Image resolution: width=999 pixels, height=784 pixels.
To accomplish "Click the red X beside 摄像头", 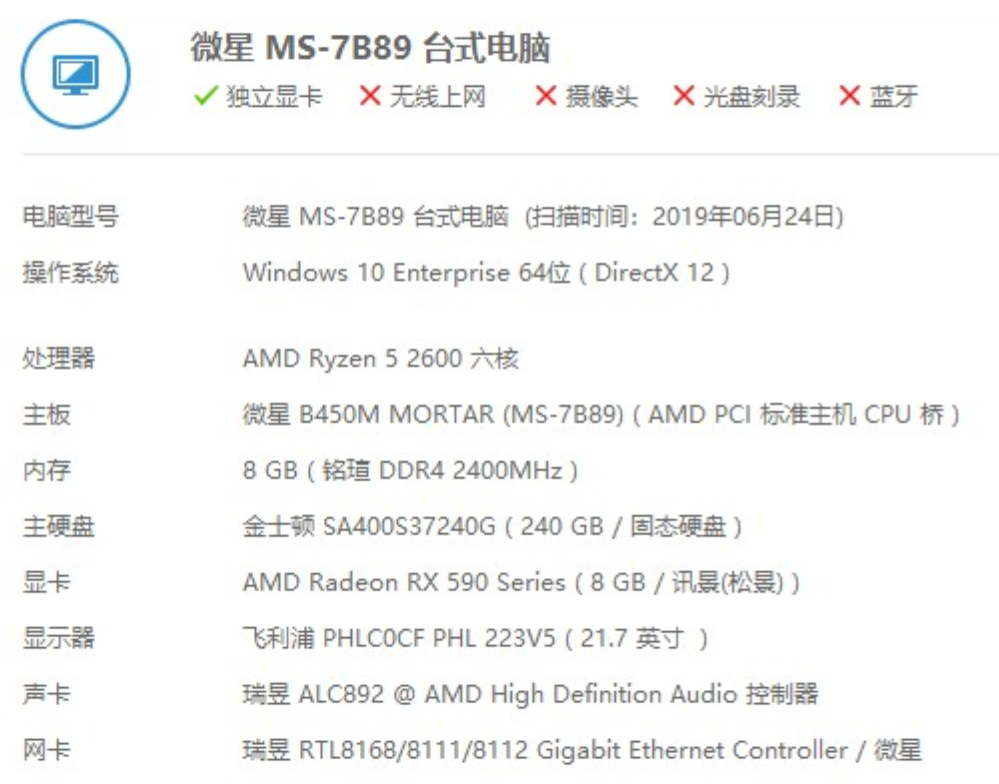I will [546, 96].
